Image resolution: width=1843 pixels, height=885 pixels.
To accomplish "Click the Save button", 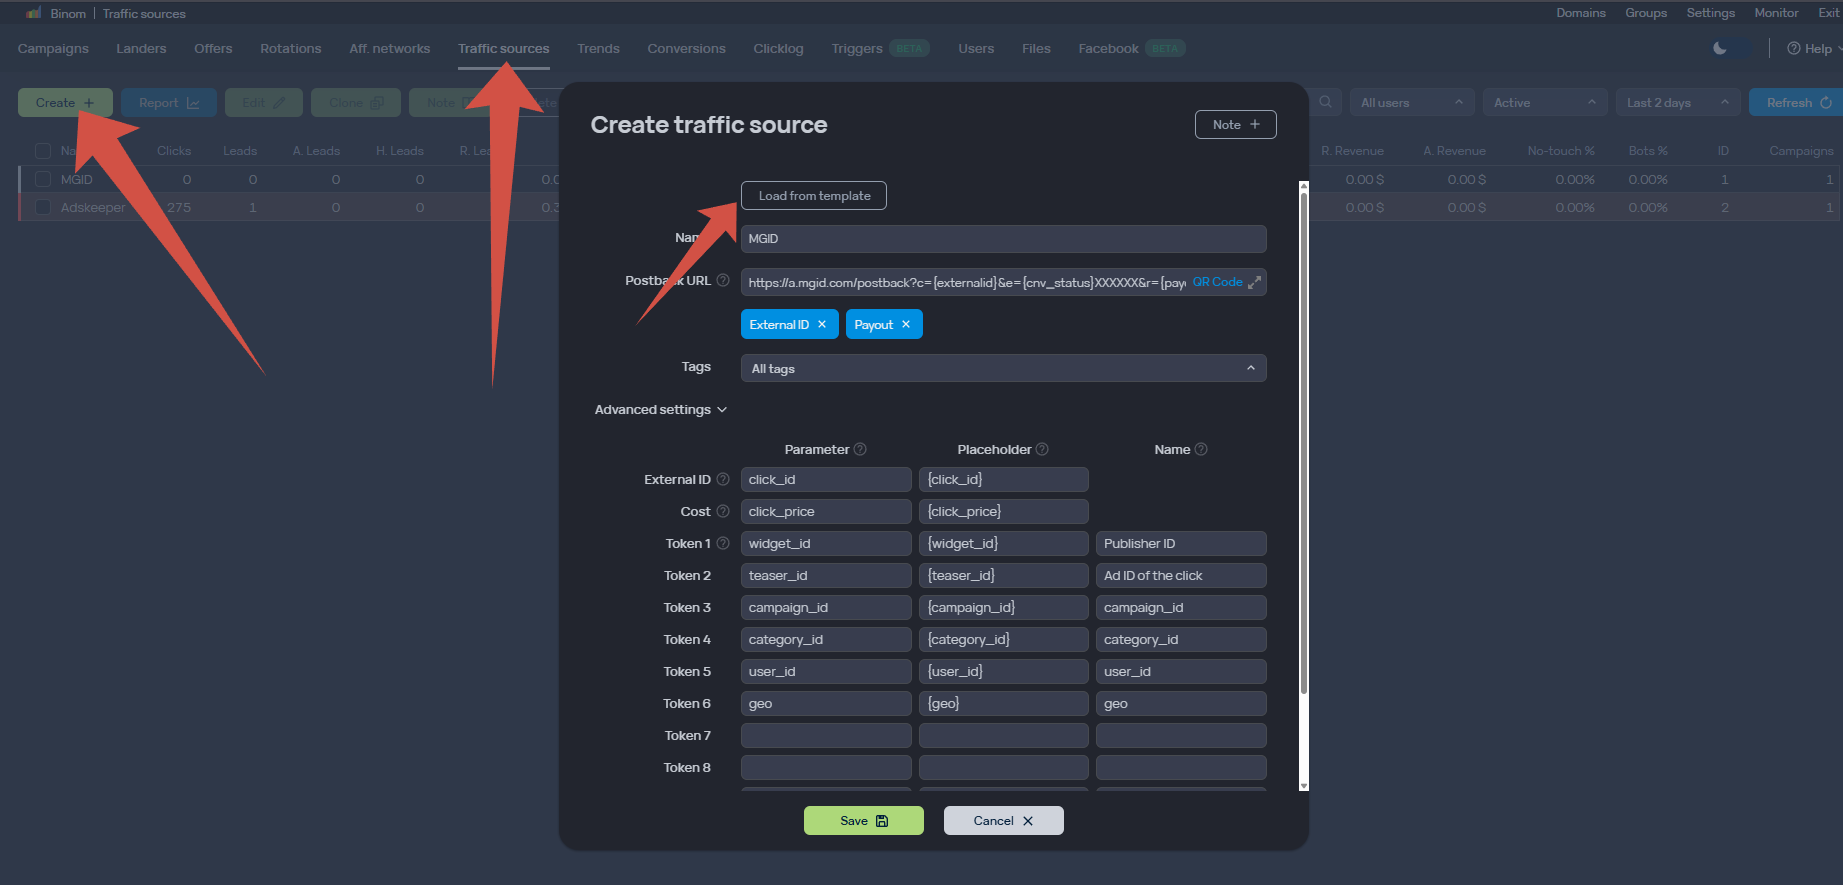I will click(x=864, y=821).
